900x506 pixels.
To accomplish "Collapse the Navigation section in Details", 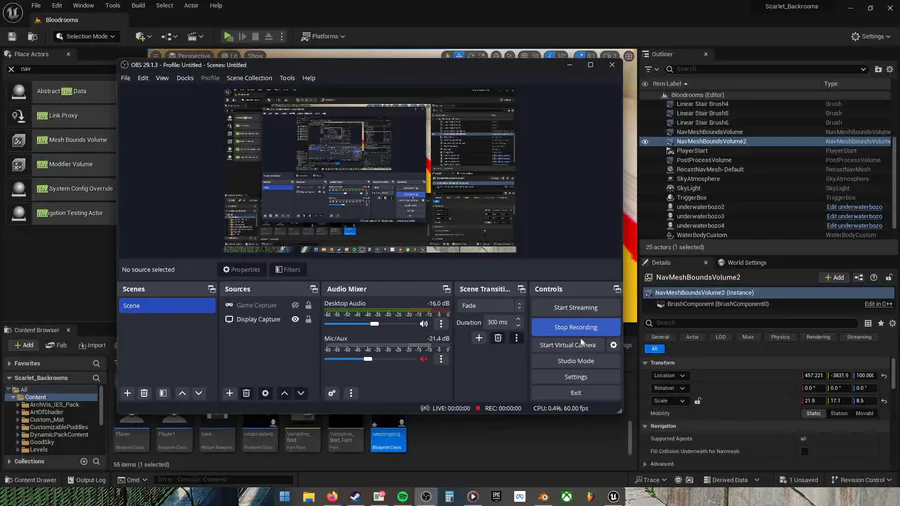I will [x=645, y=426].
